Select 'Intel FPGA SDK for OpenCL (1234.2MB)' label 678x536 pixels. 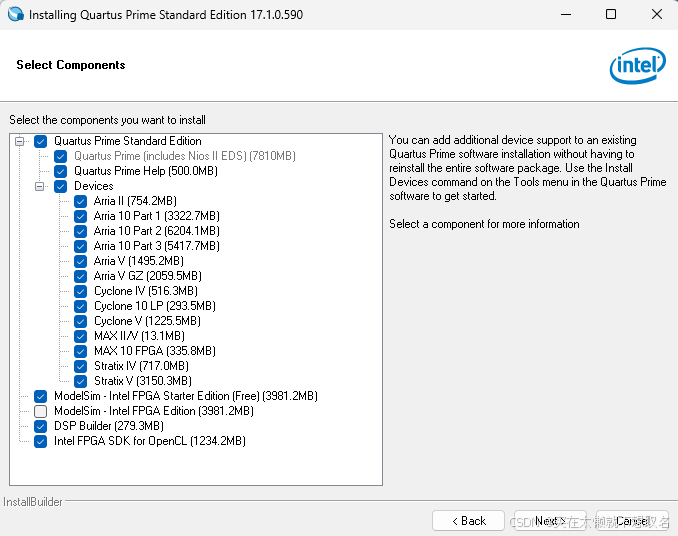[x=150, y=441]
